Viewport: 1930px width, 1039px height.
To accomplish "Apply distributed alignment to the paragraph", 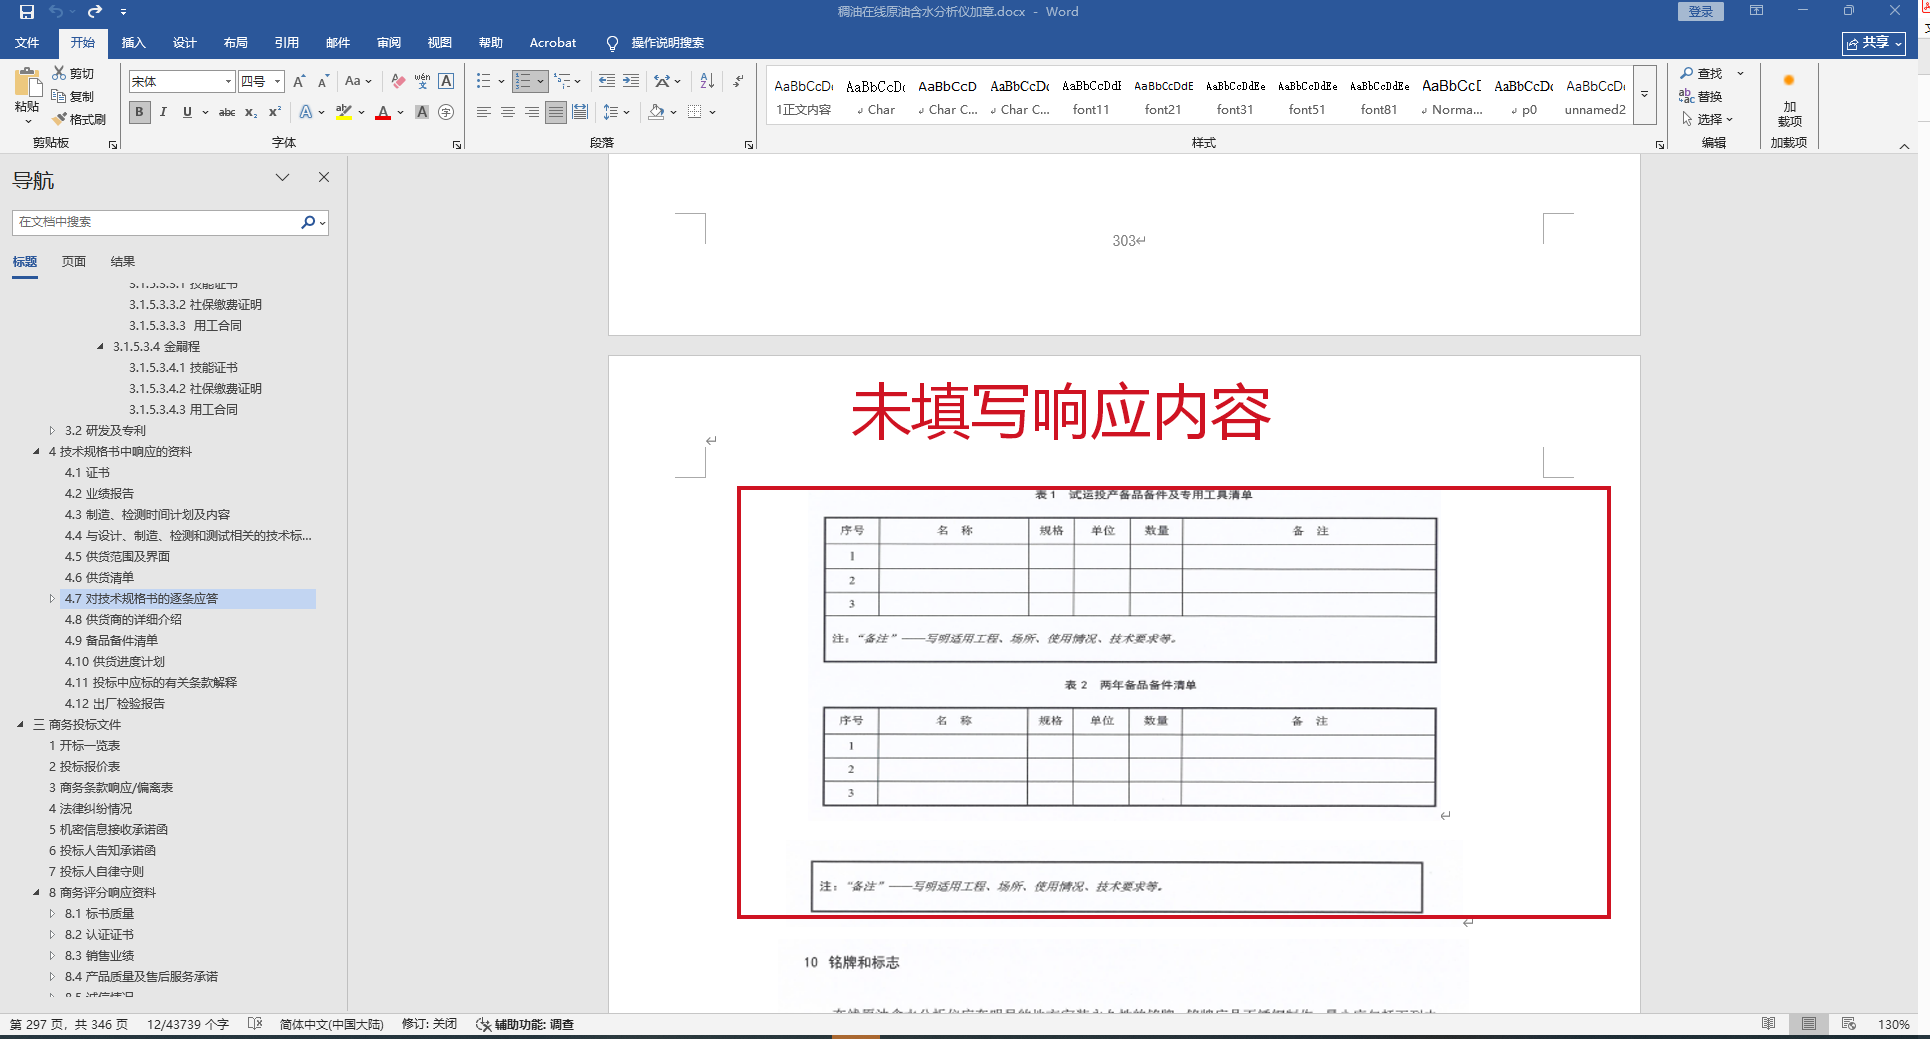I will 580,112.
